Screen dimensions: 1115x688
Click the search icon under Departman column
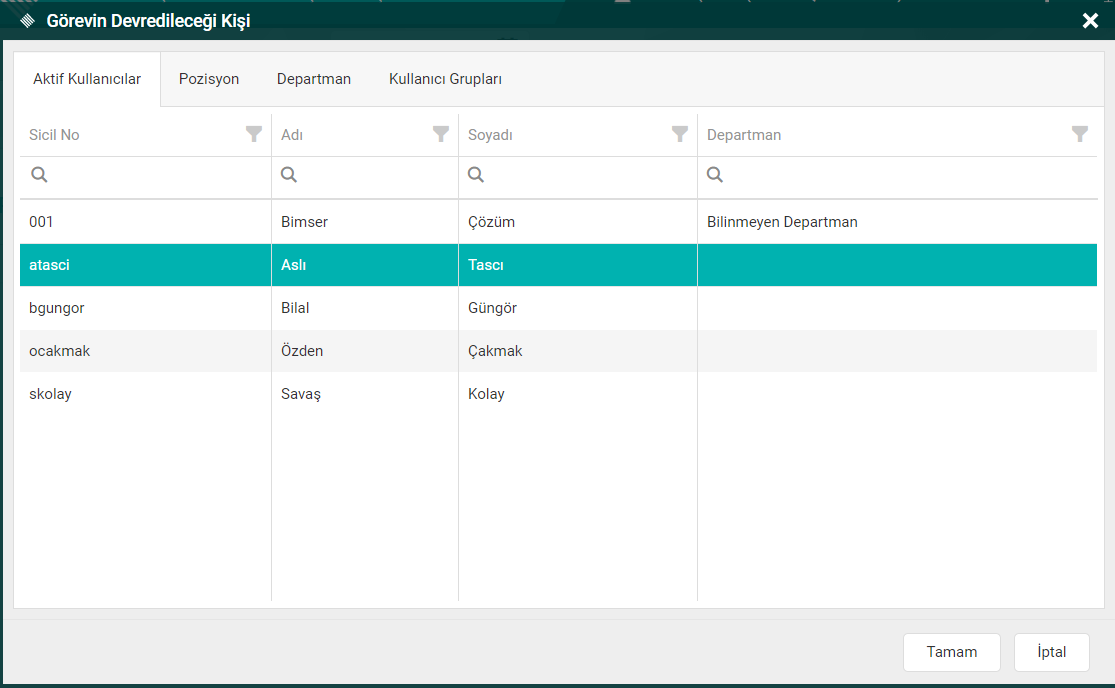[715, 175]
